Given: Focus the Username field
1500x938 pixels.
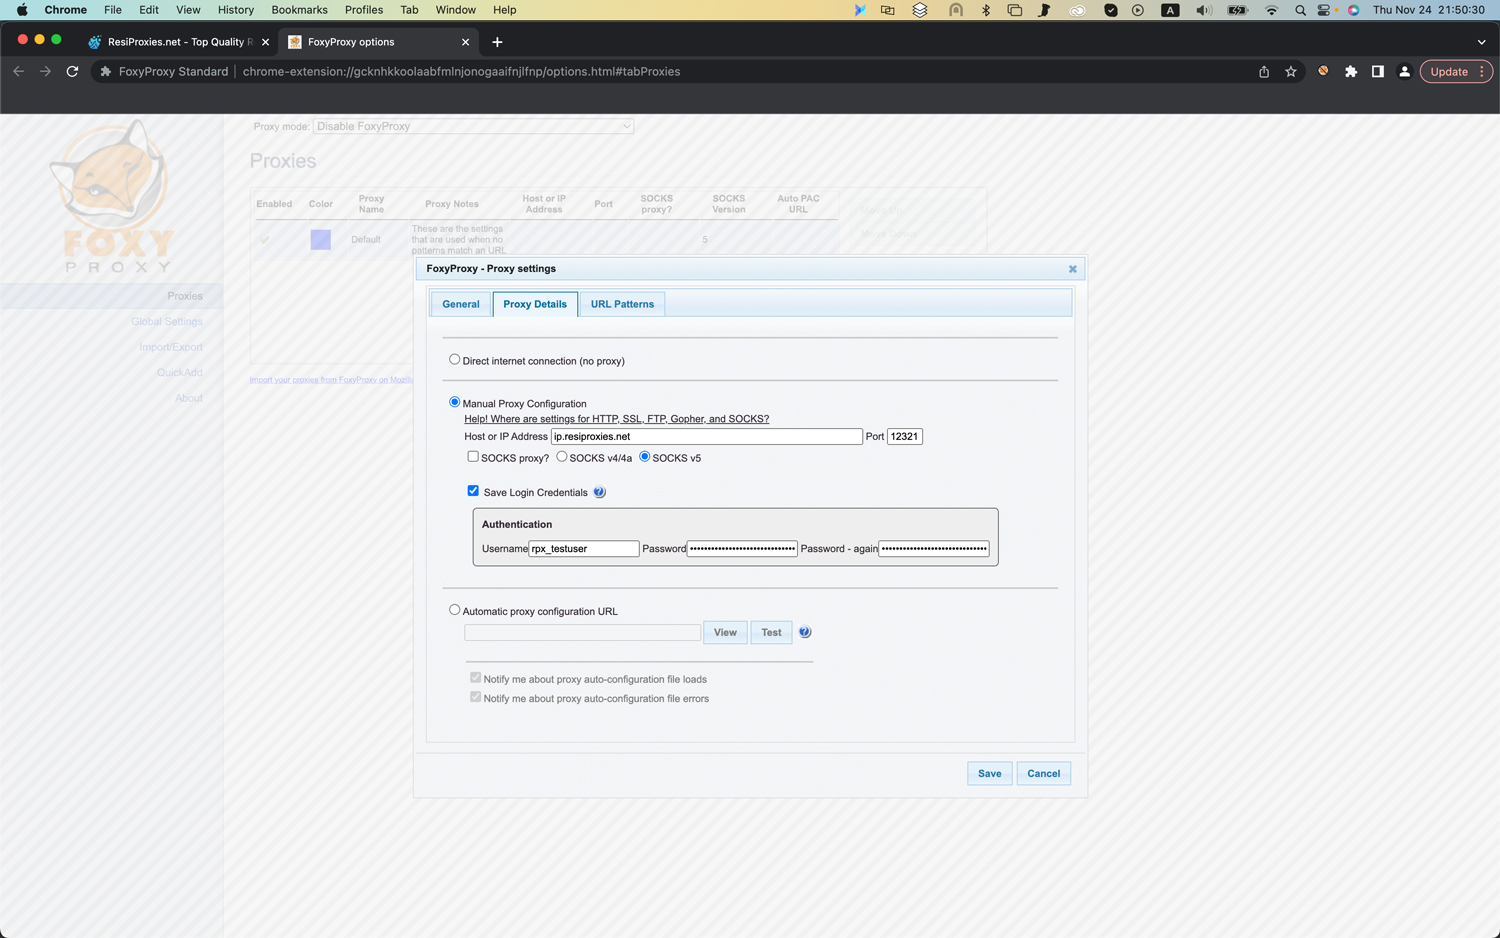Looking at the screenshot, I should tap(584, 548).
